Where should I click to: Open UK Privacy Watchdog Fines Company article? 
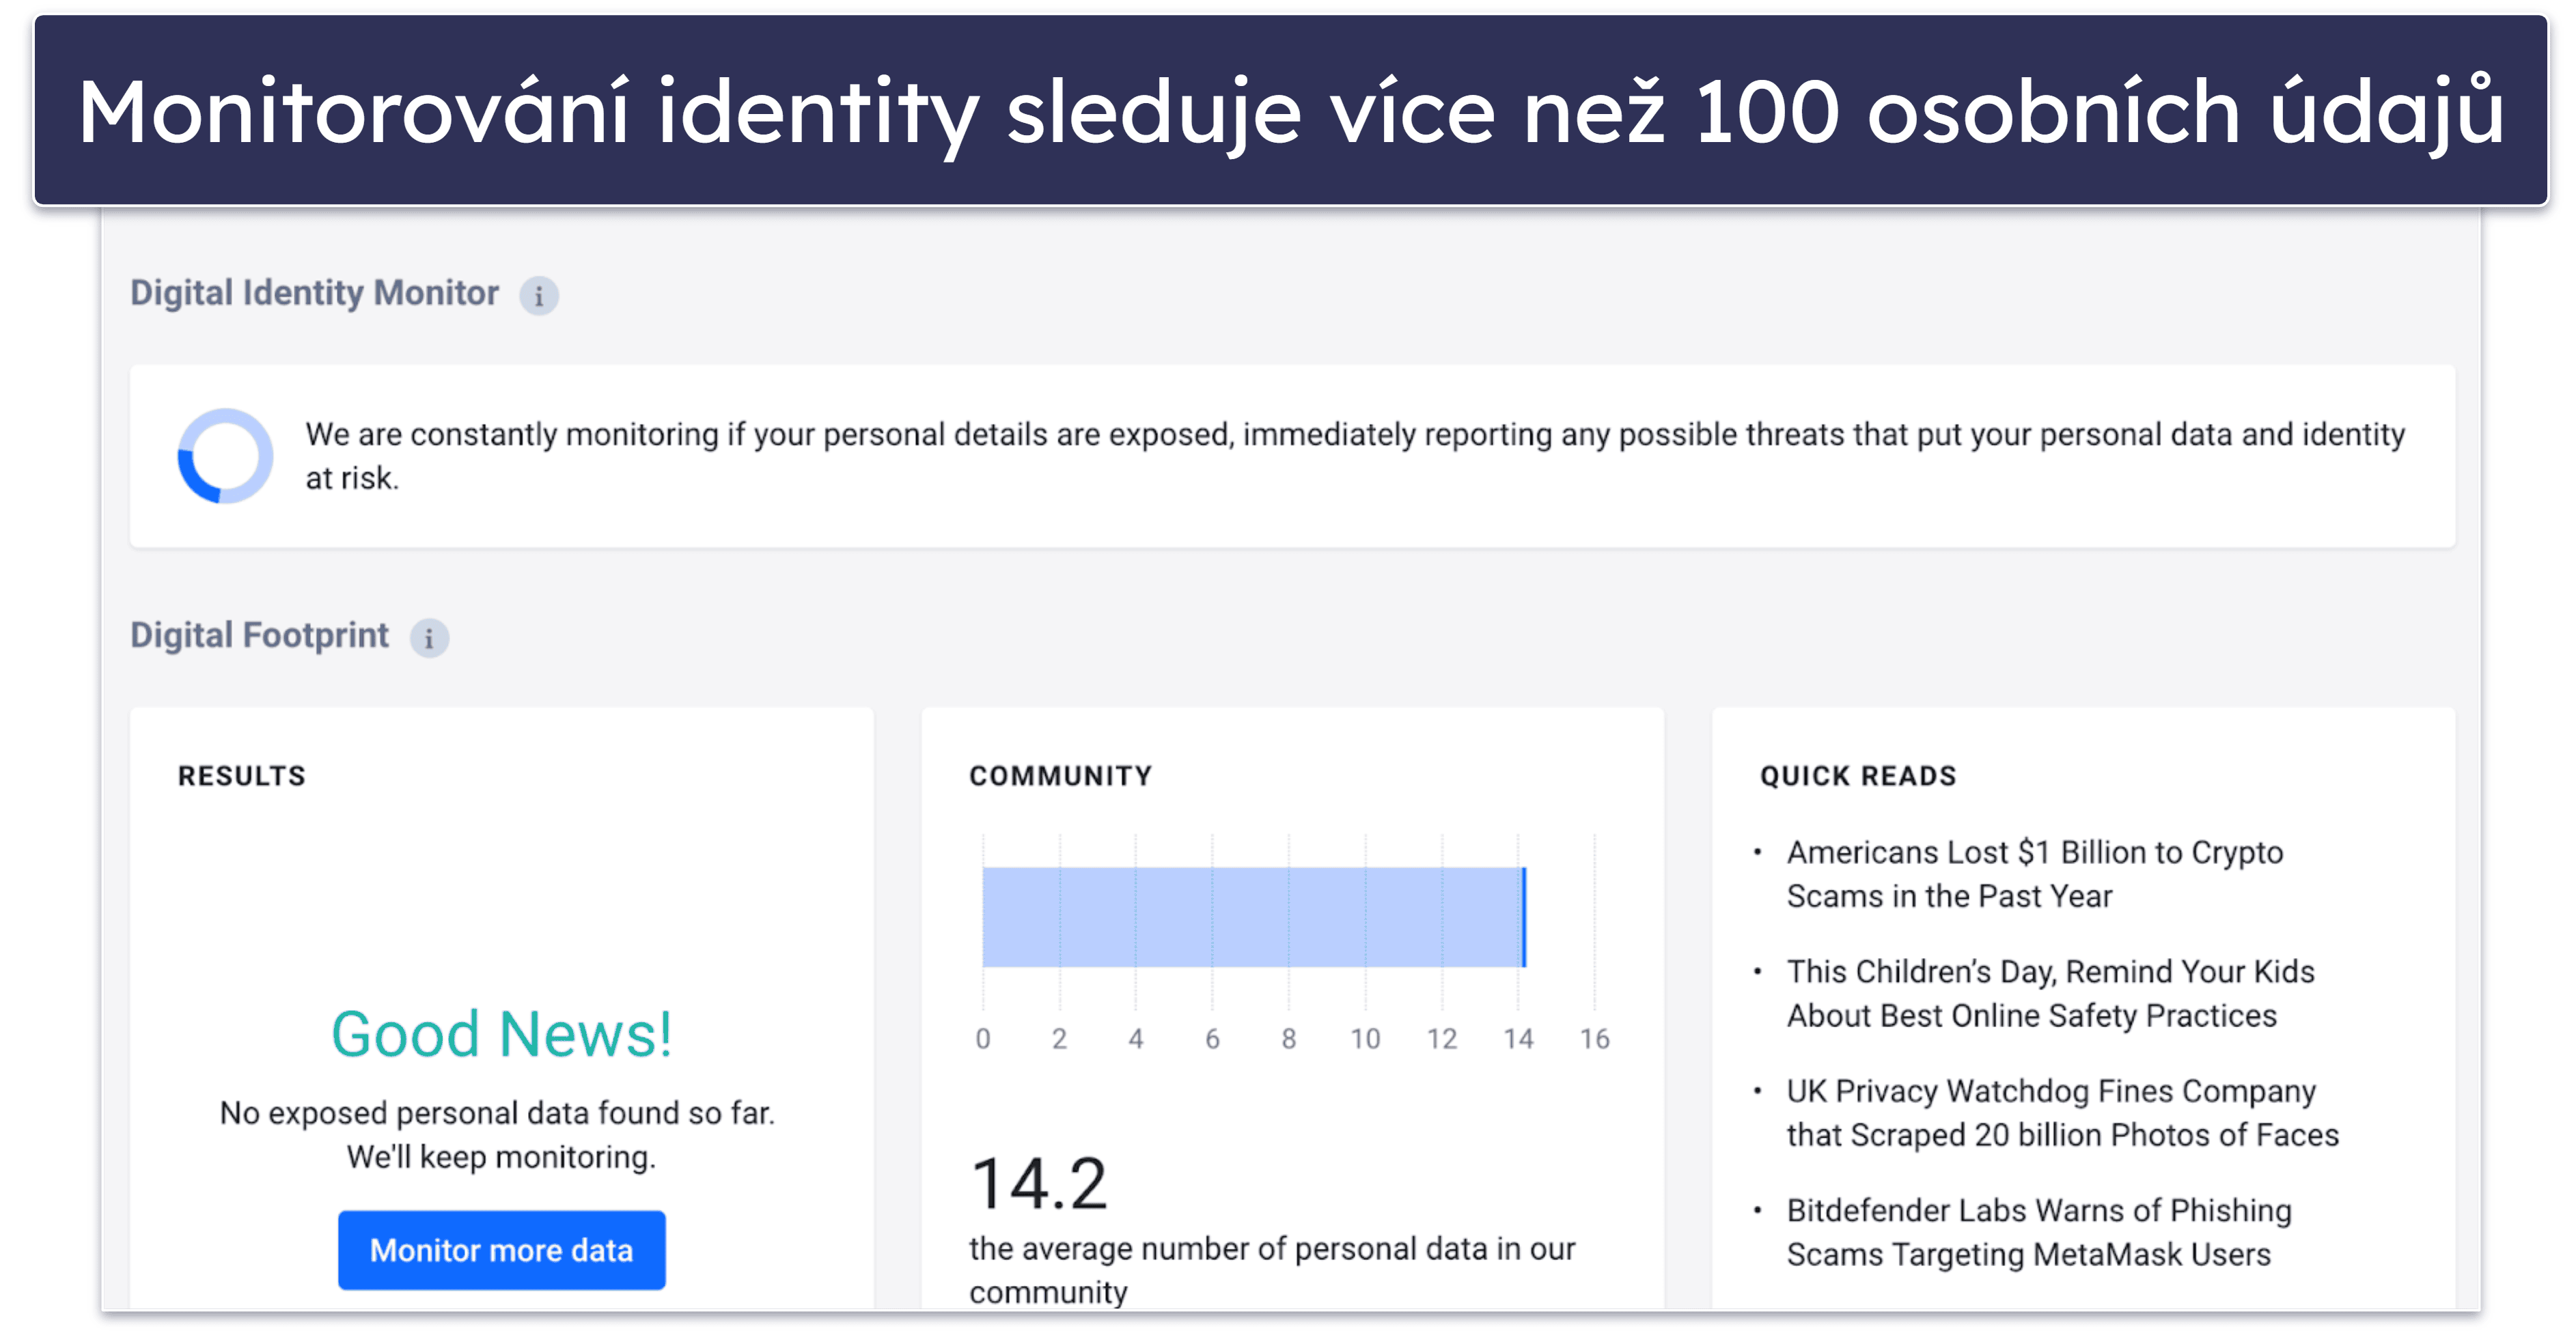2062,1113
